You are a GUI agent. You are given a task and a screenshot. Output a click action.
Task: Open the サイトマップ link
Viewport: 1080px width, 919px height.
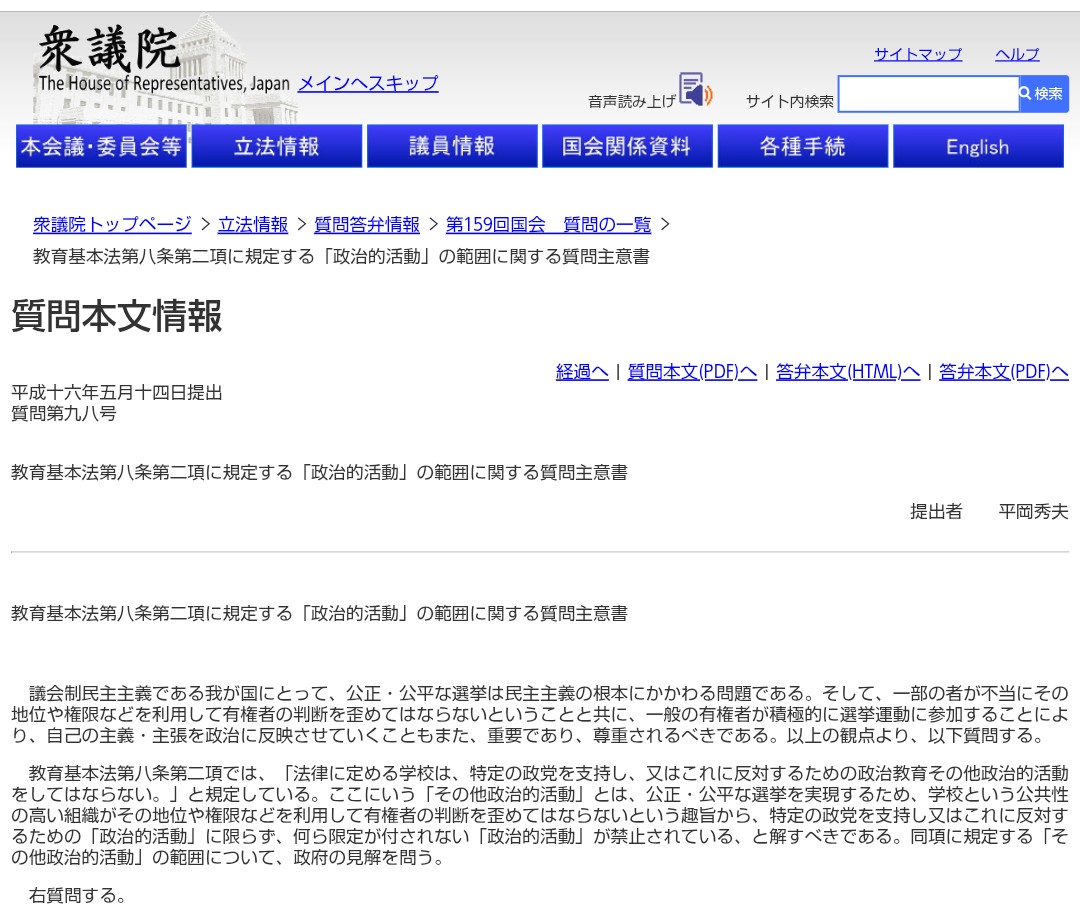(917, 54)
